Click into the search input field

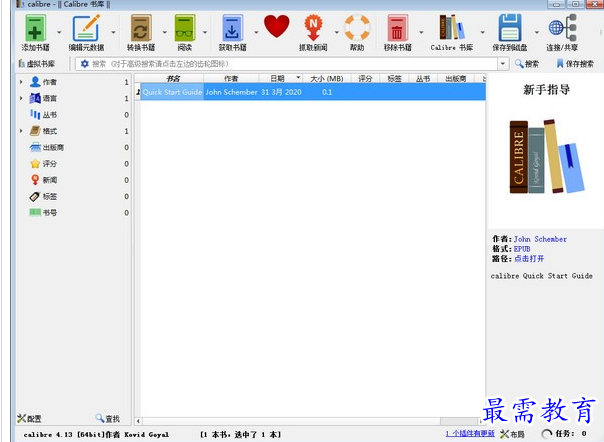pos(293,64)
